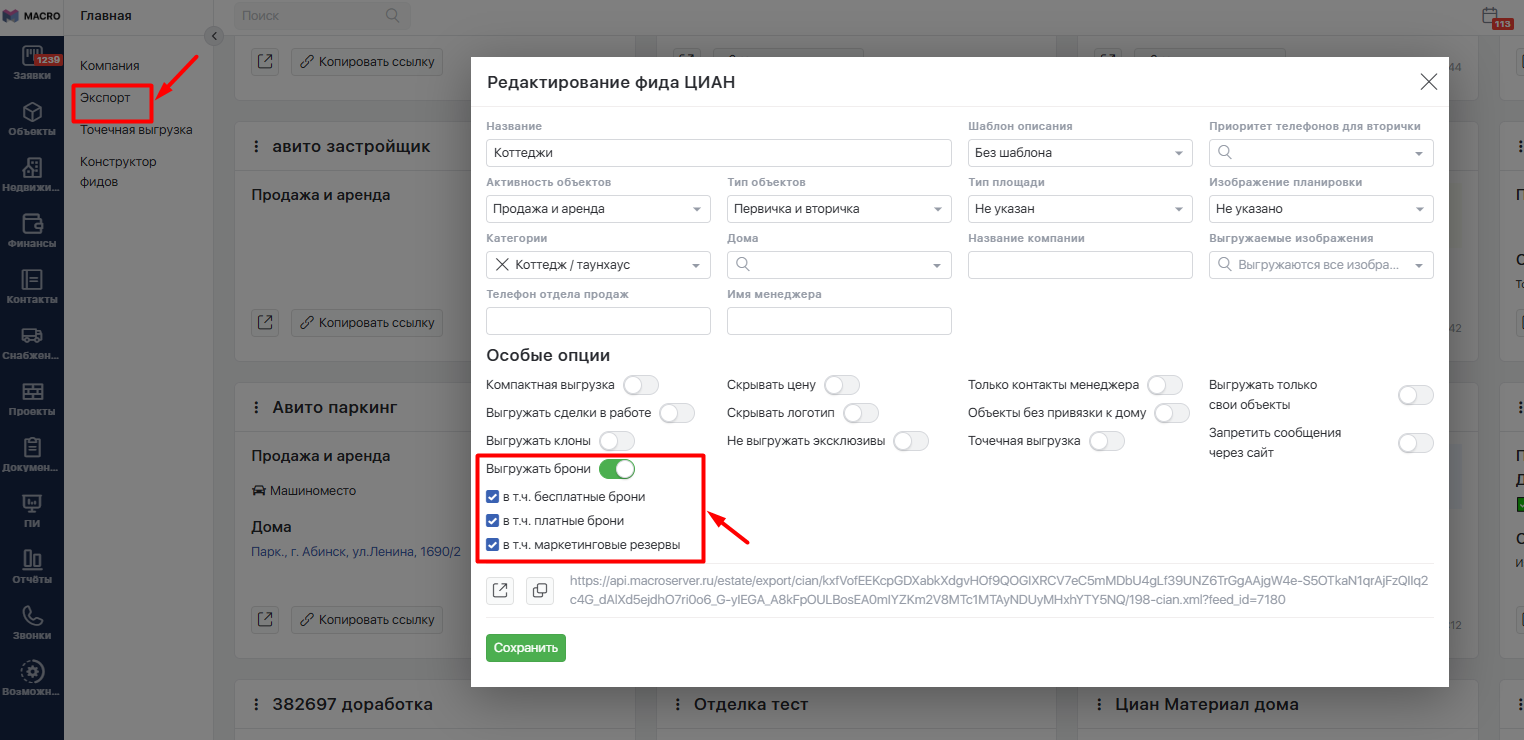
Task: Open the Контакты sidebar icon
Action: (32, 286)
